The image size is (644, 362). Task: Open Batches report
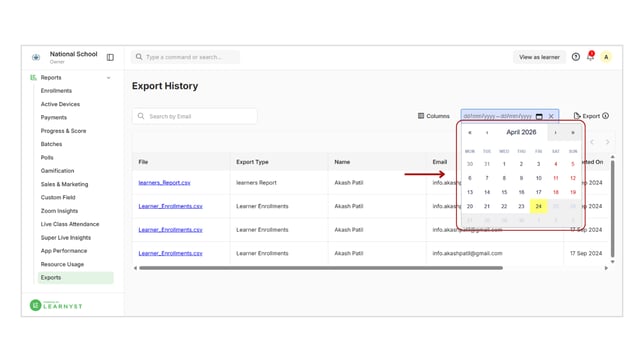(51, 144)
